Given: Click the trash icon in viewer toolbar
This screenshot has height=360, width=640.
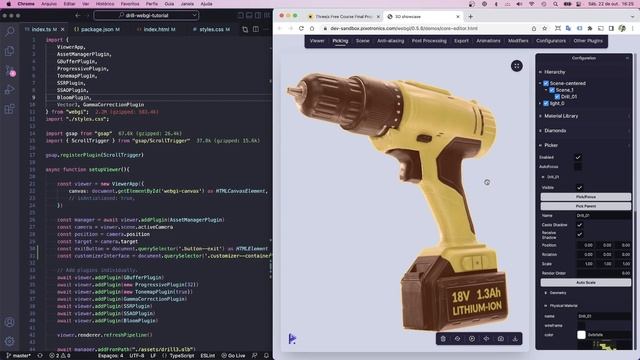Looking at the screenshot, I should (443, 339).
